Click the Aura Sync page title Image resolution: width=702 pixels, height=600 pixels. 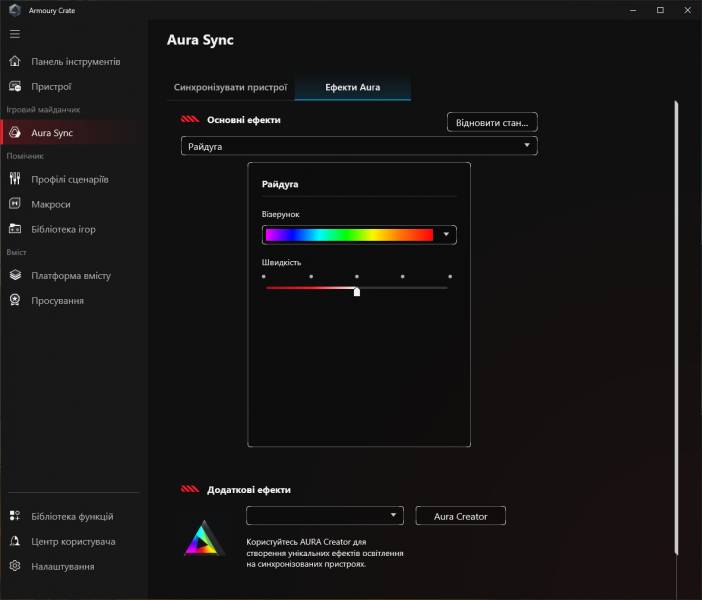tap(200, 40)
